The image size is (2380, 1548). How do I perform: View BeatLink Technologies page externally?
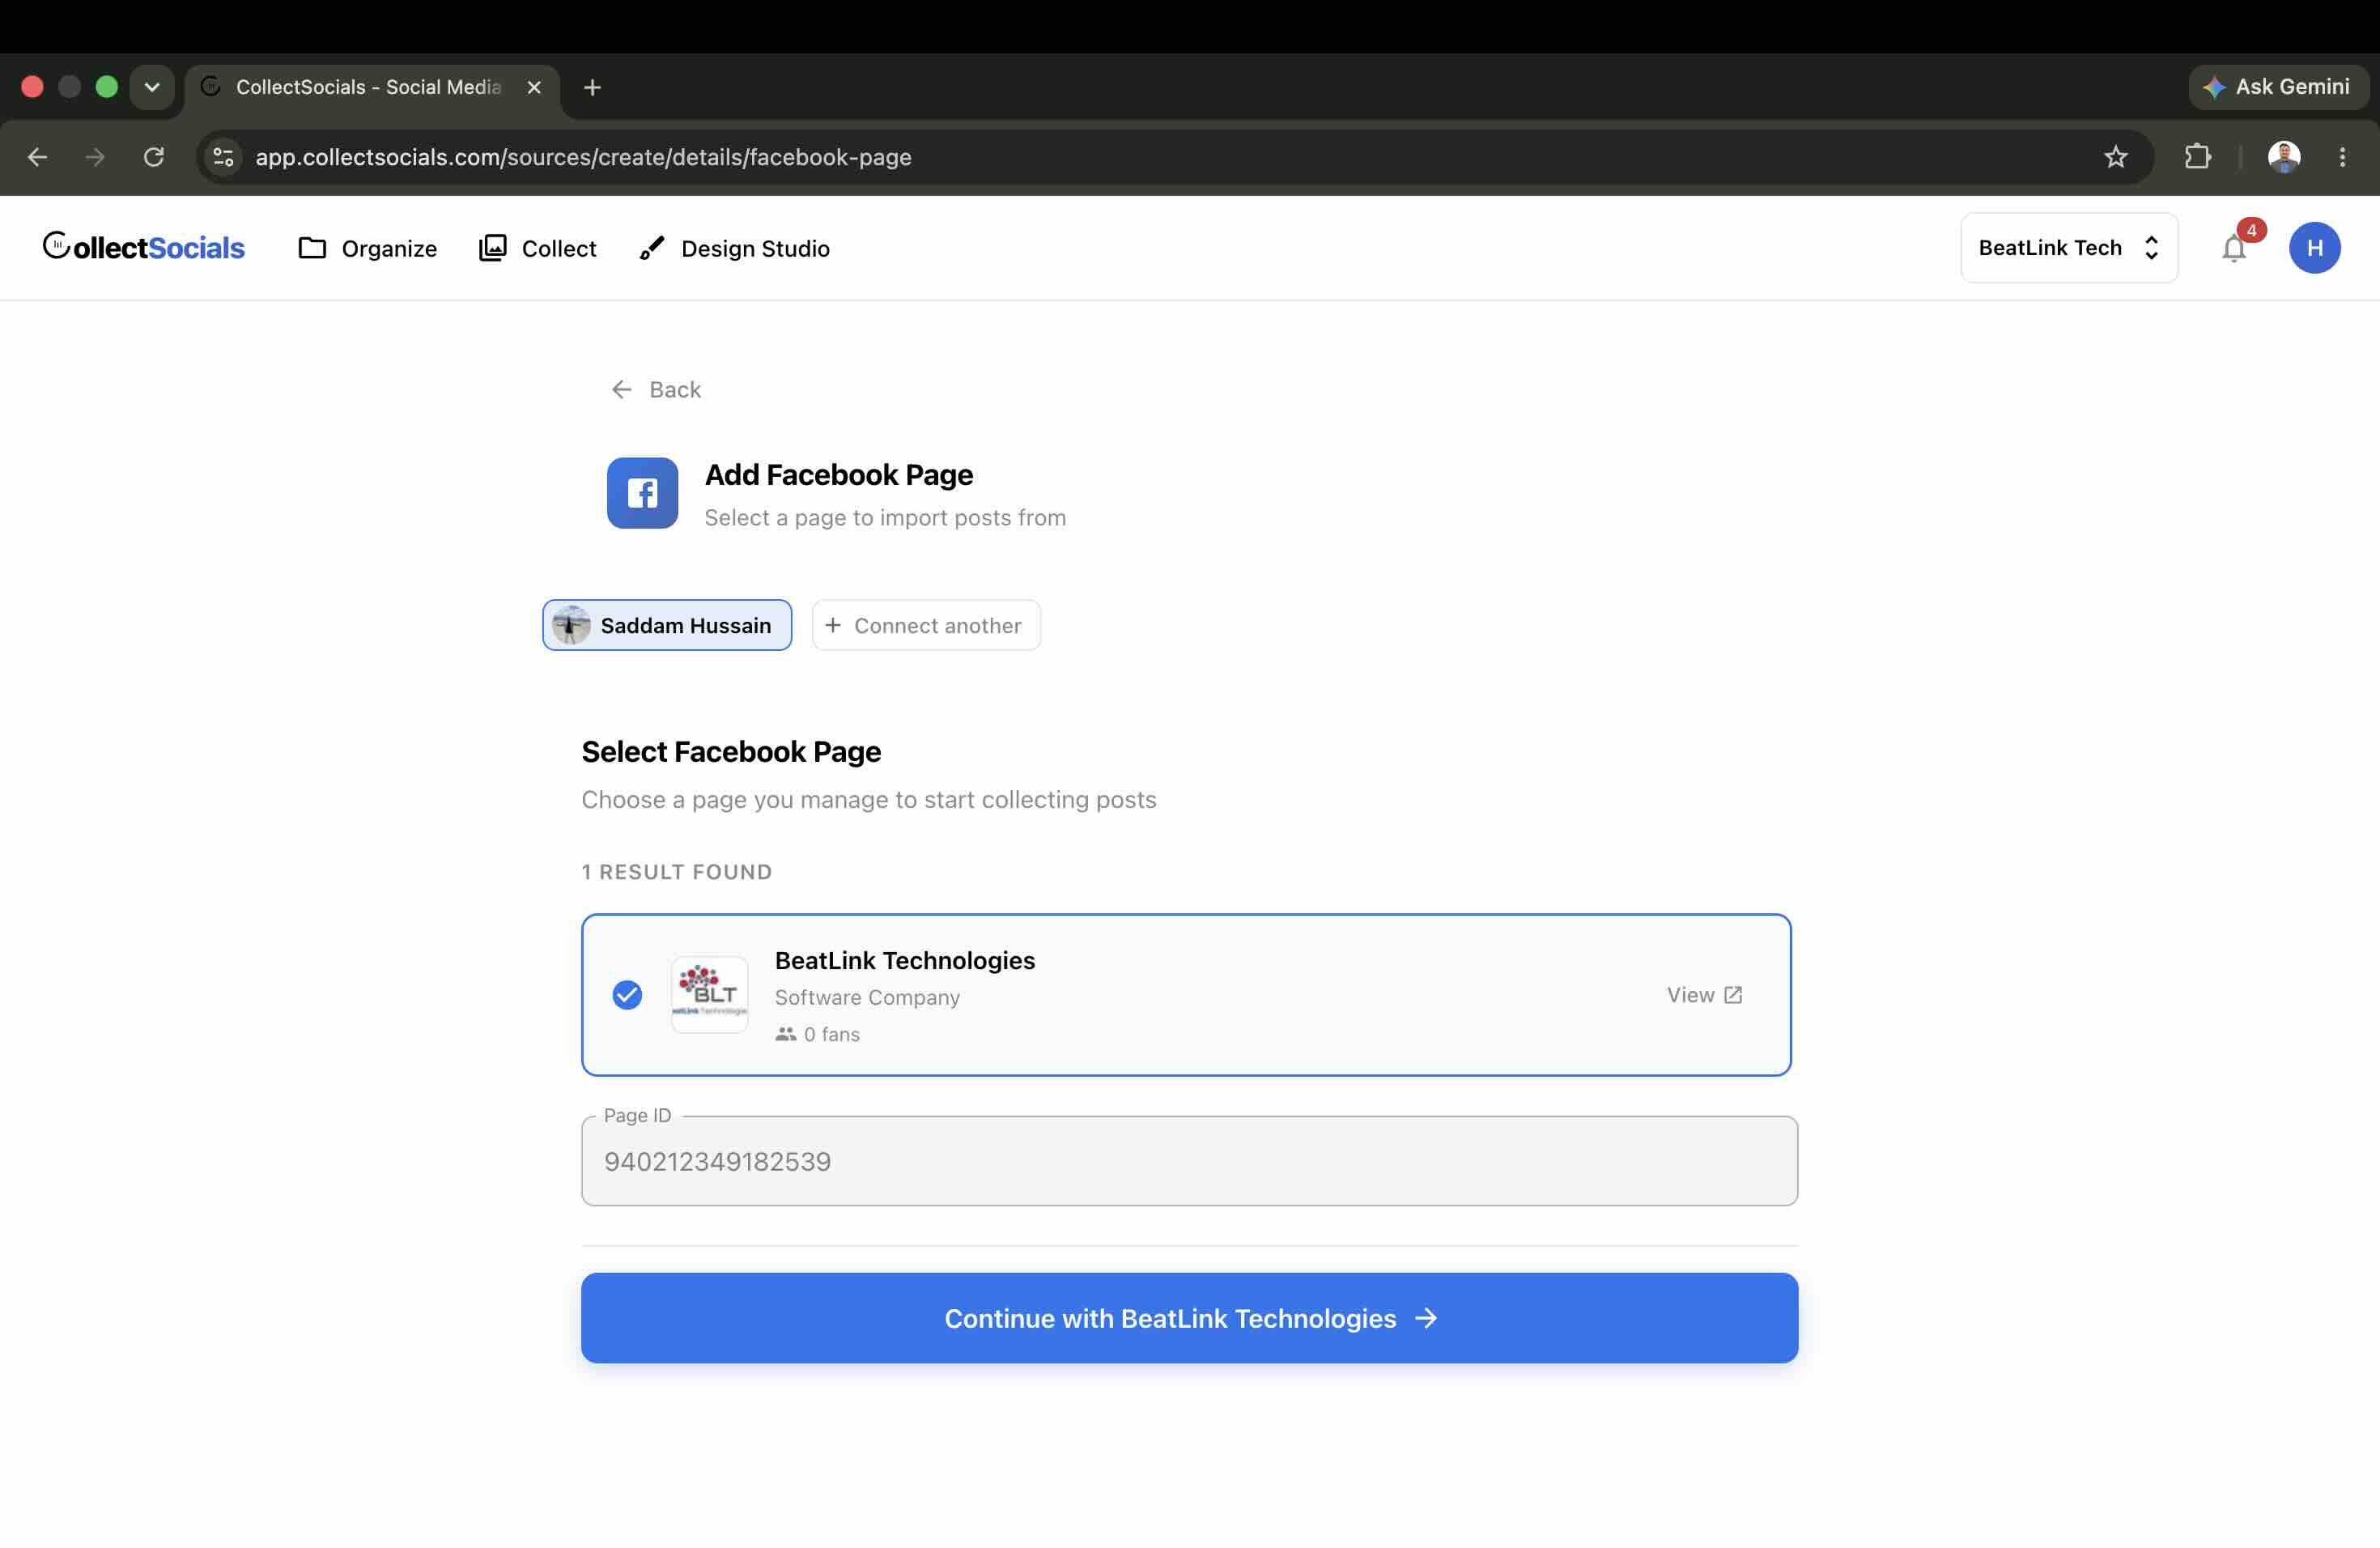[x=1704, y=995]
